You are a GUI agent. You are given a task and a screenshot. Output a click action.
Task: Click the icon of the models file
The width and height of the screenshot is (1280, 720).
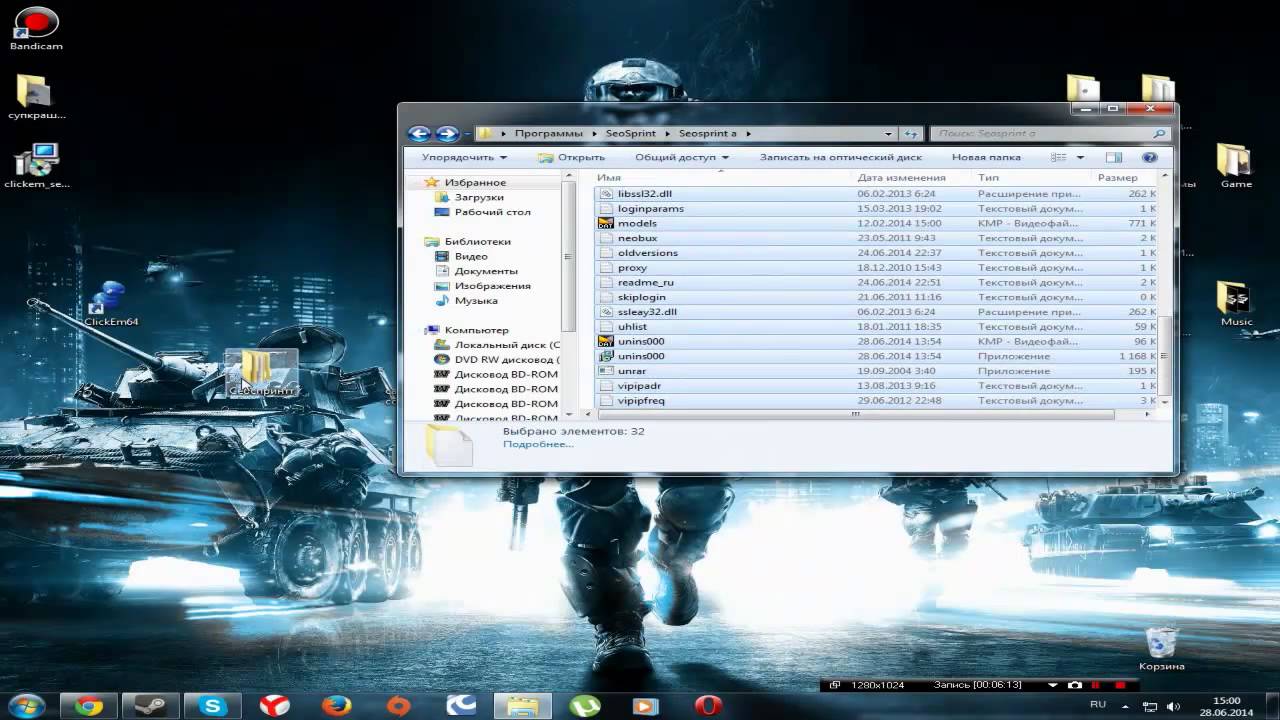(605, 223)
